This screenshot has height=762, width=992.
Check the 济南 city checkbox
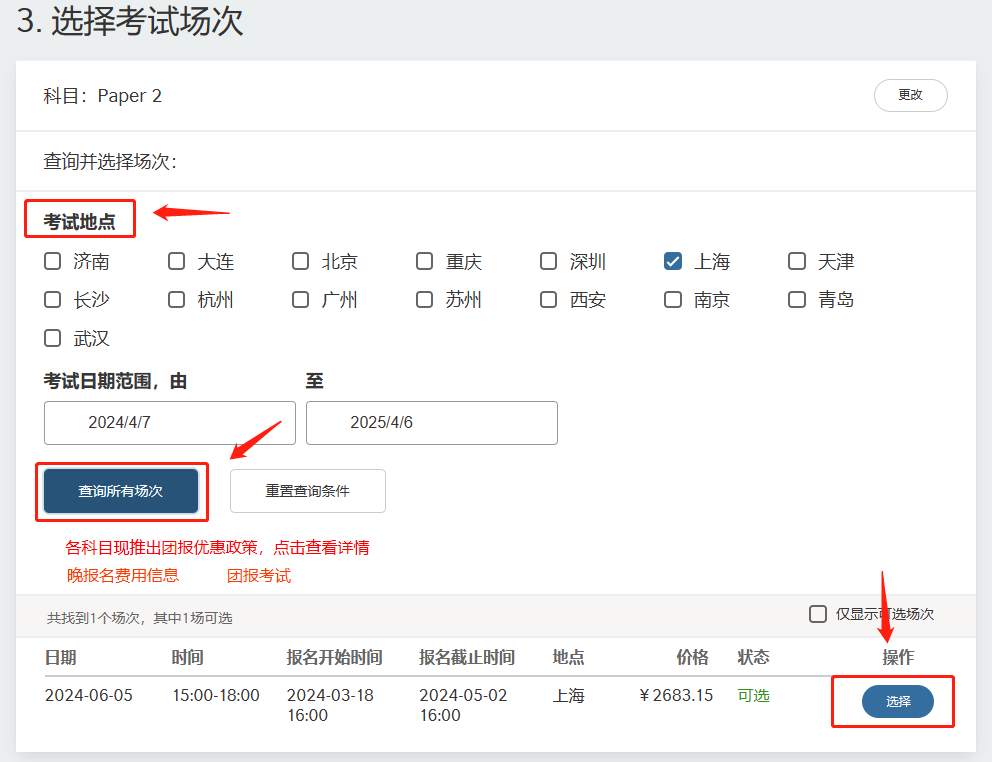(53, 262)
